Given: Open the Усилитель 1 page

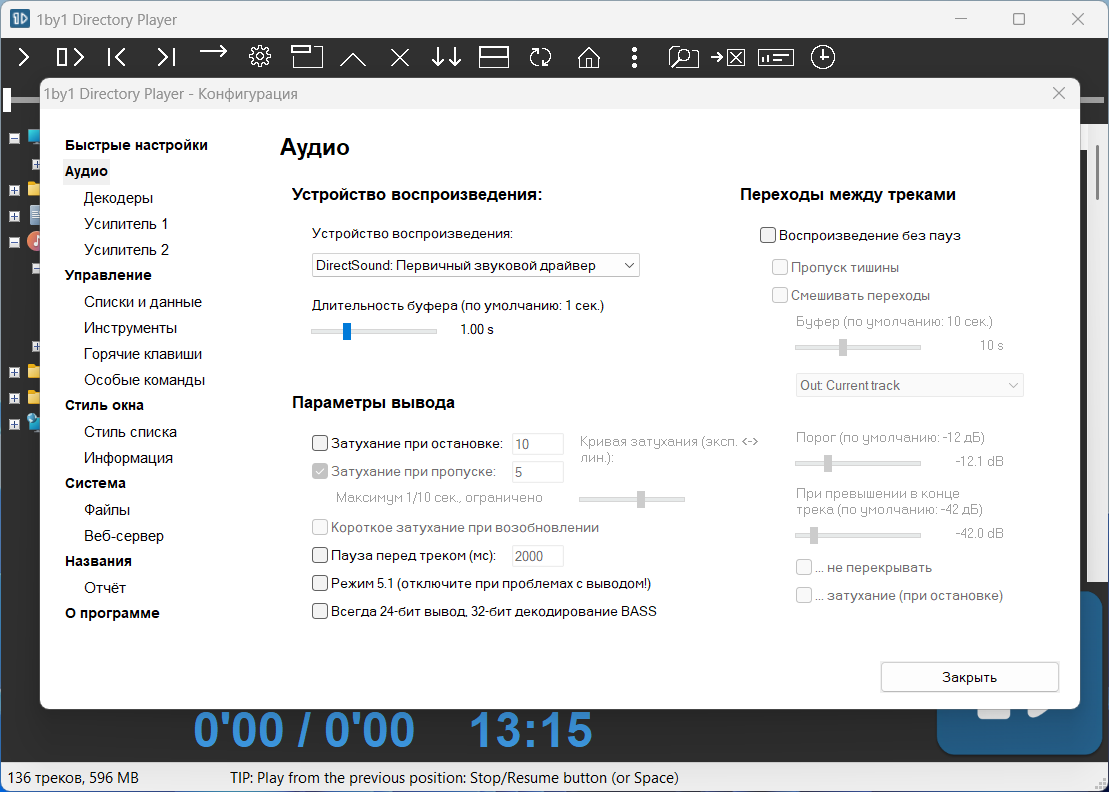Looking at the screenshot, I should (126, 224).
